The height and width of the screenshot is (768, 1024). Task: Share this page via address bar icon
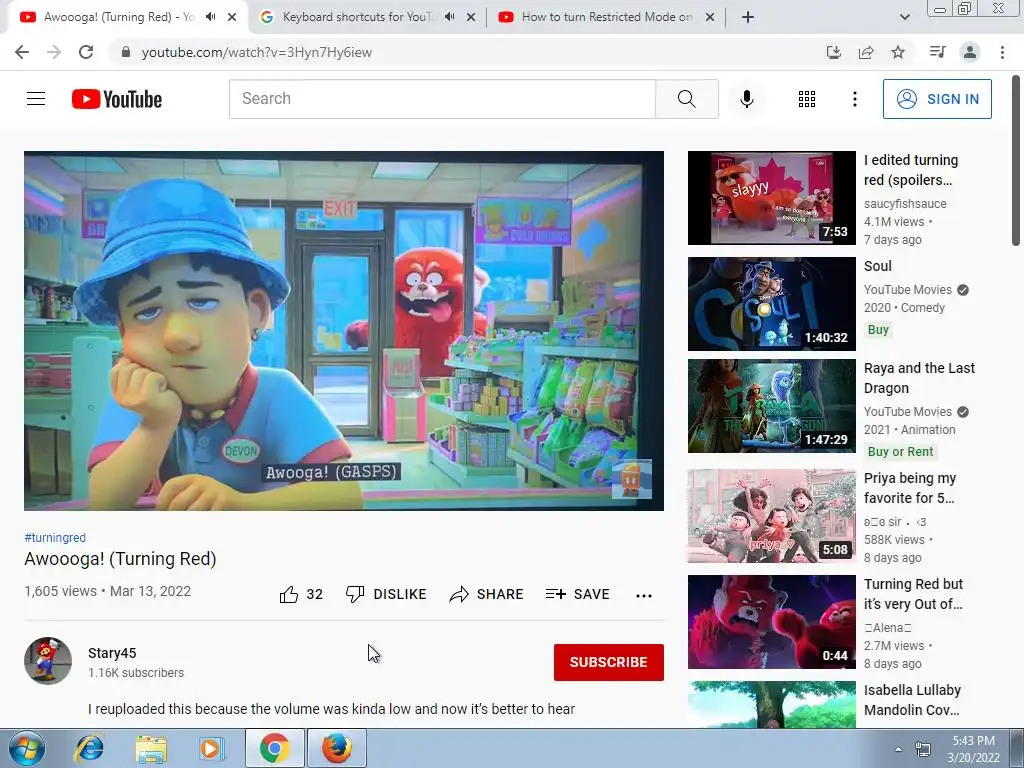(866, 52)
